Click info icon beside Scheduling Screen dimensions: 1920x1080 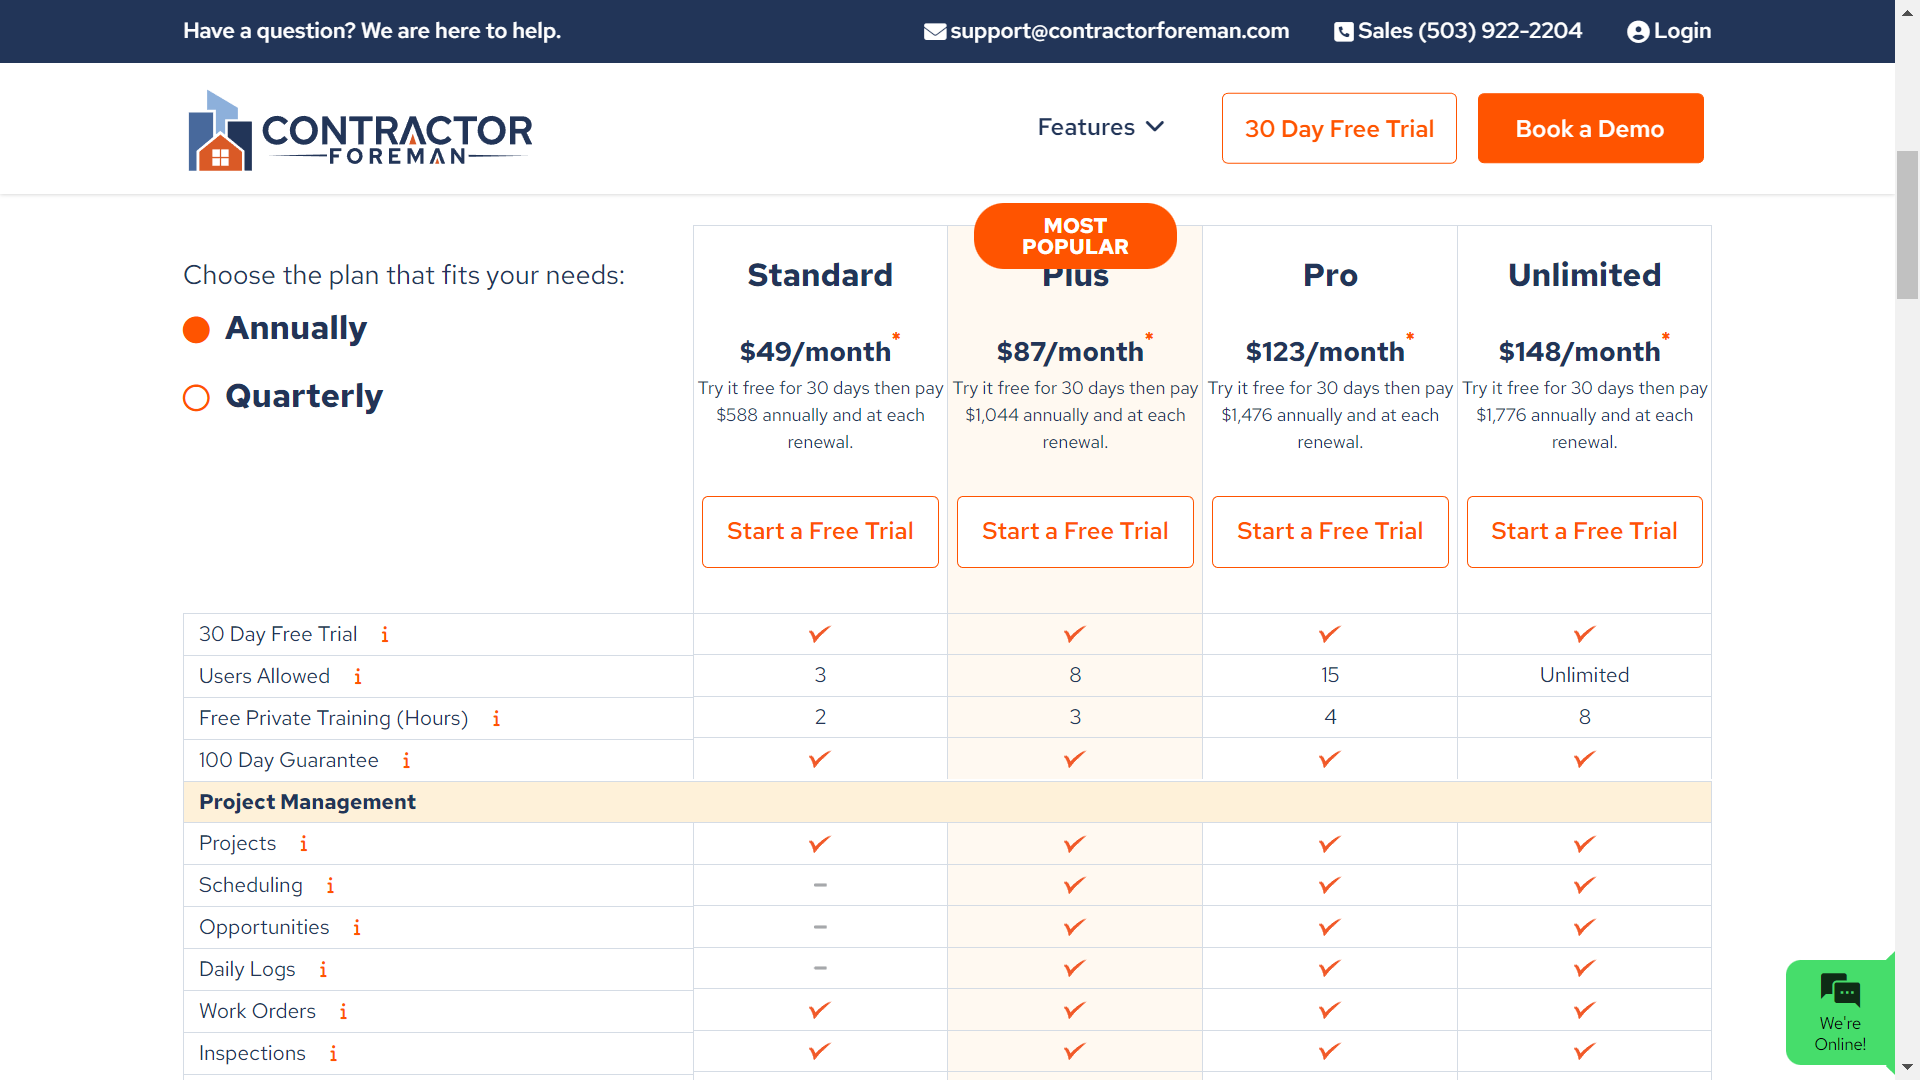point(330,886)
